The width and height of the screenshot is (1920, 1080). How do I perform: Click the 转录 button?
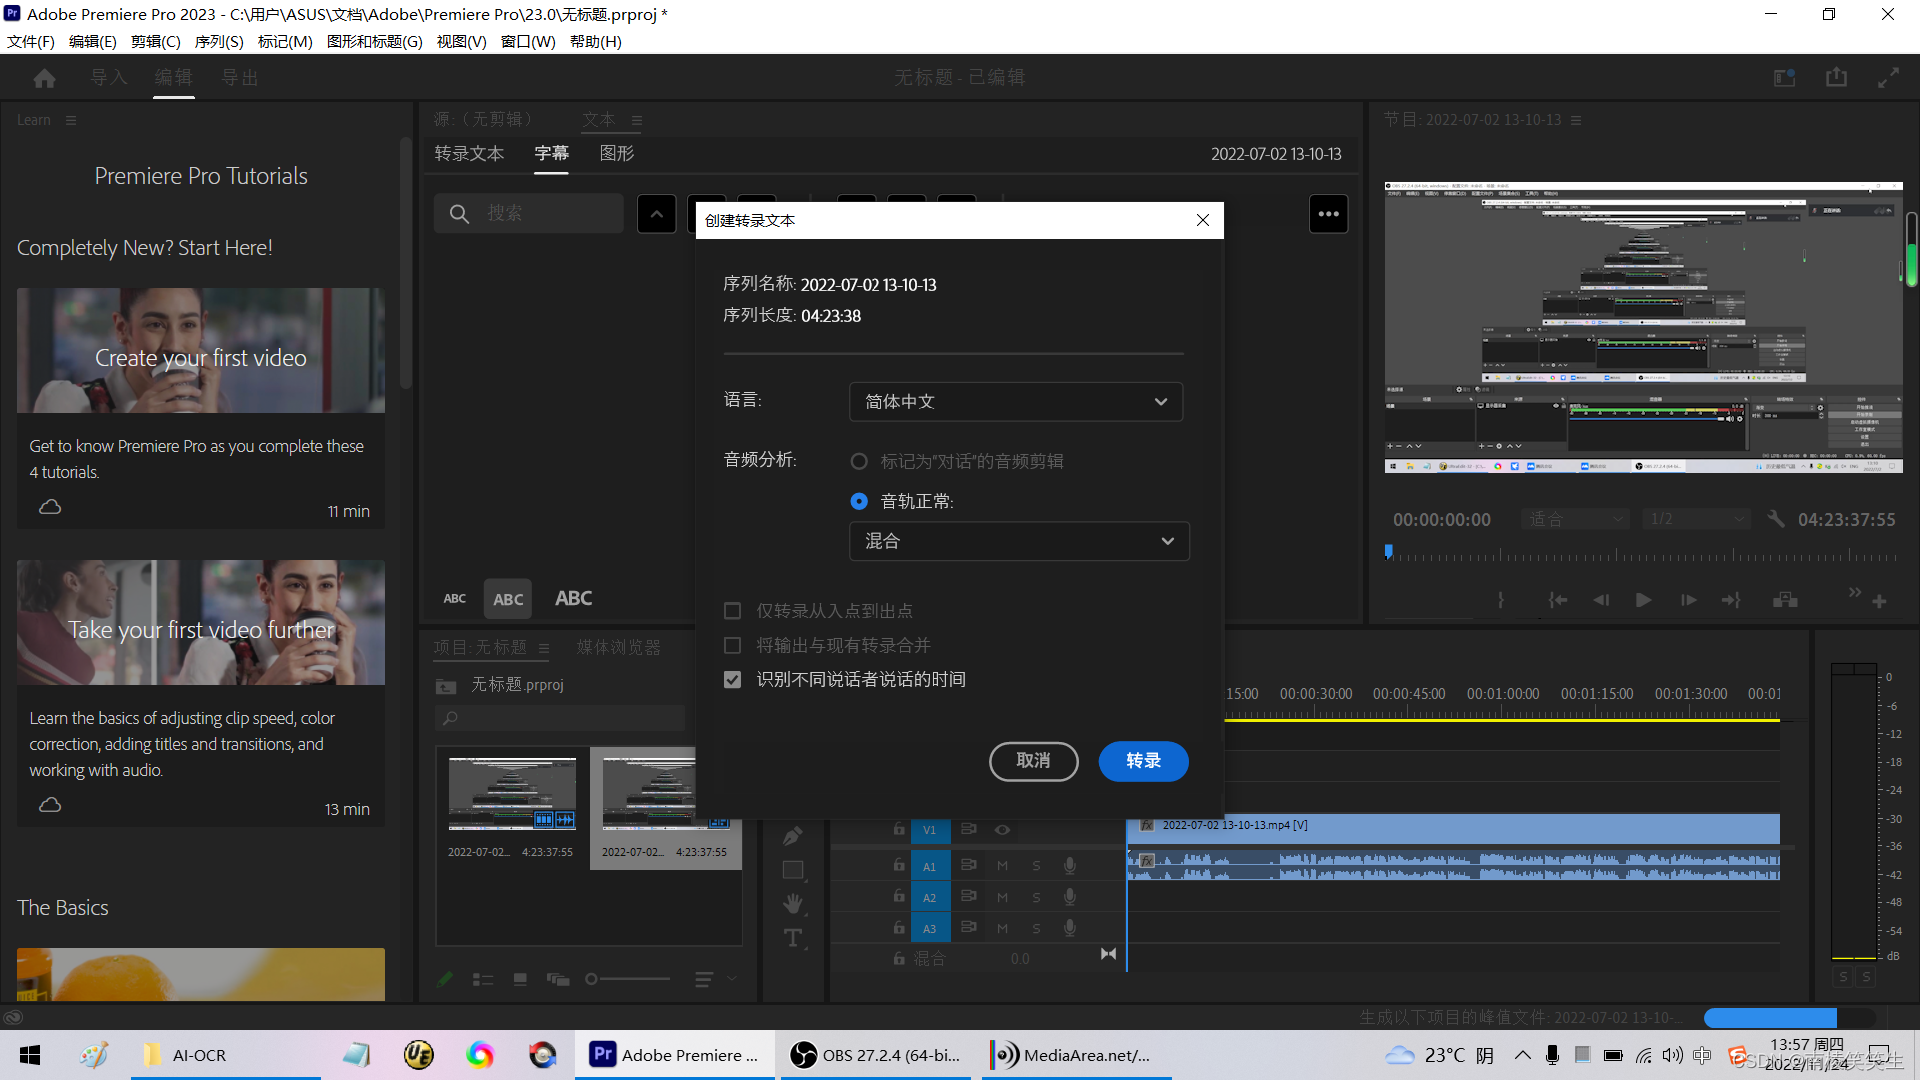tap(1143, 761)
